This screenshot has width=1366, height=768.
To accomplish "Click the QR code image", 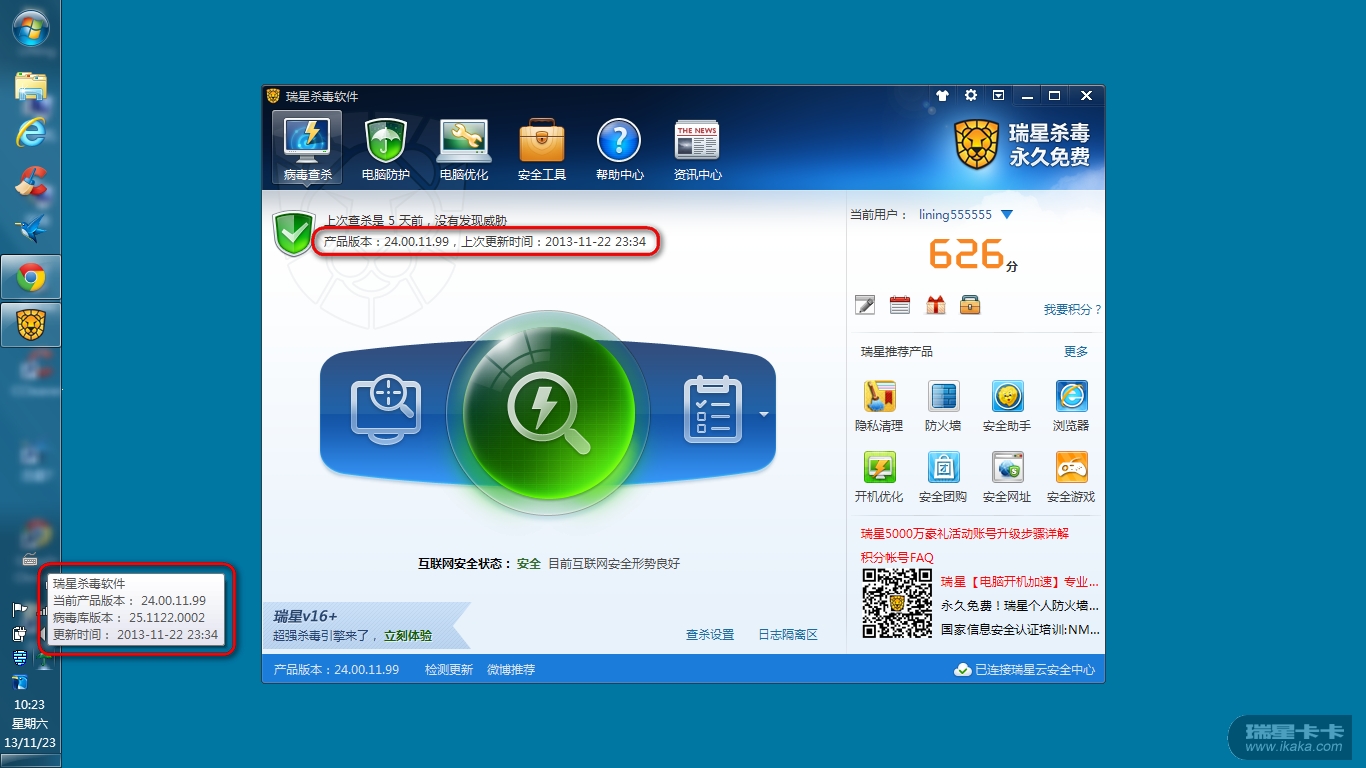I will (x=898, y=603).
